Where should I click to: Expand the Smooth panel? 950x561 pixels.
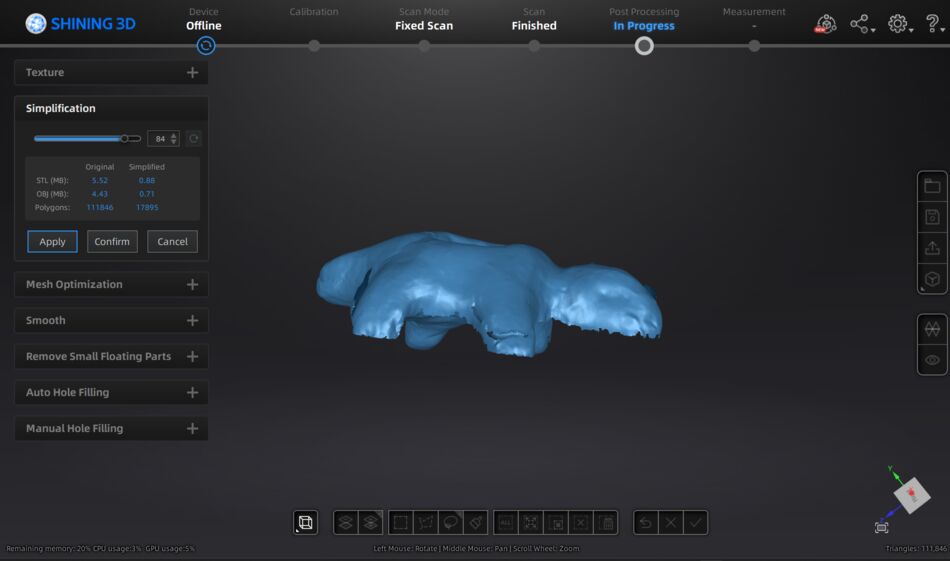(111, 320)
